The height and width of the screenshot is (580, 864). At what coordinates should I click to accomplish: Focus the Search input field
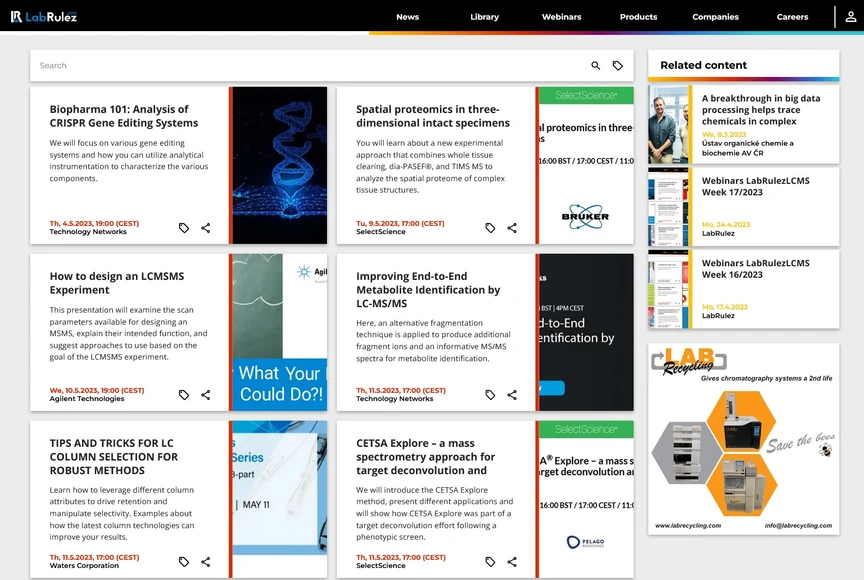point(309,66)
